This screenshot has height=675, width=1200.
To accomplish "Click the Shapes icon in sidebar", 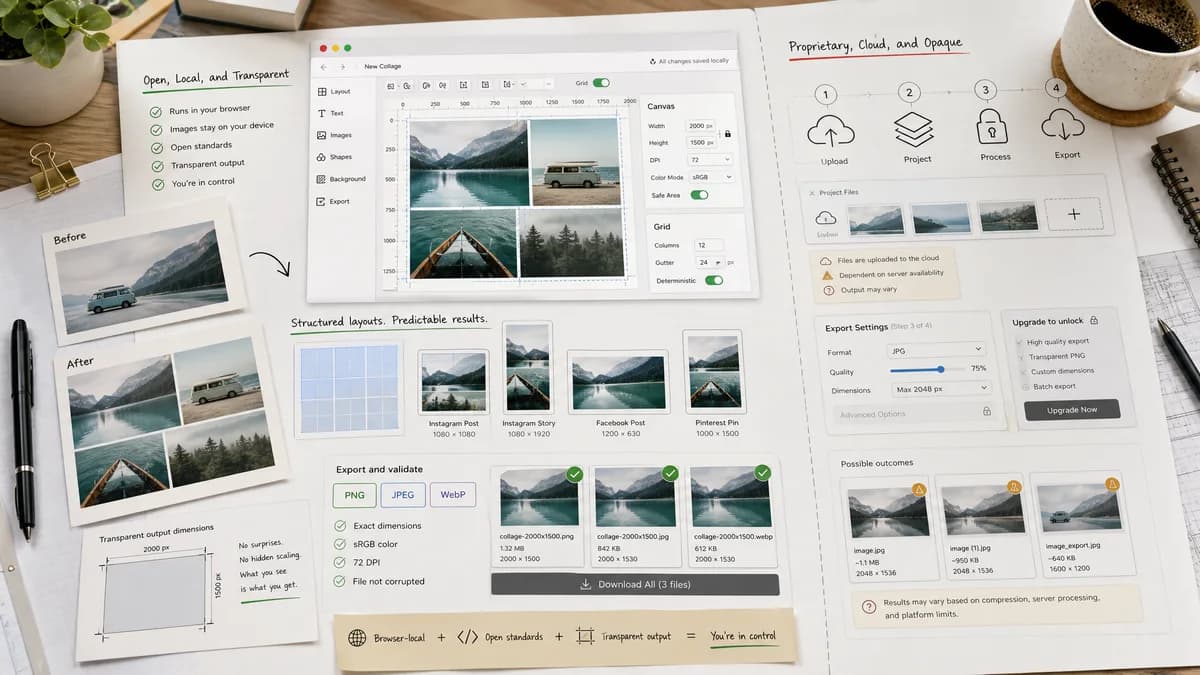I will pyautogui.click(x=321, y=157).
